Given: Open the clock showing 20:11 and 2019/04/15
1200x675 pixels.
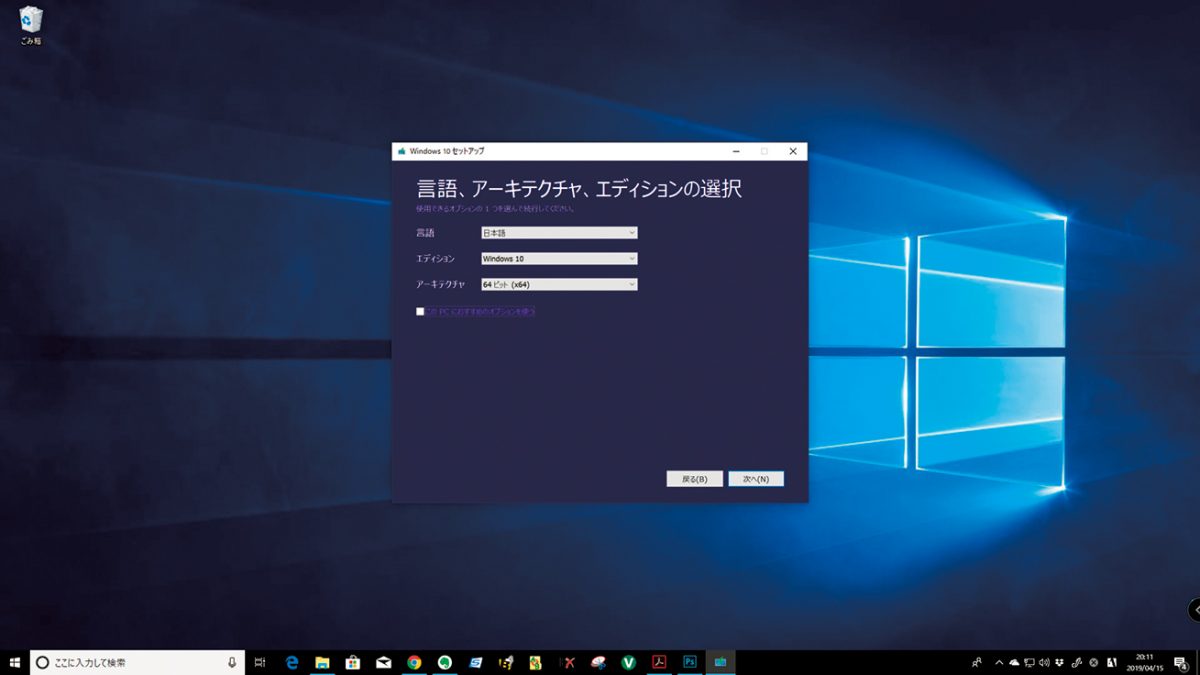Looking at the screenshot, I should tap(1145, 662).
